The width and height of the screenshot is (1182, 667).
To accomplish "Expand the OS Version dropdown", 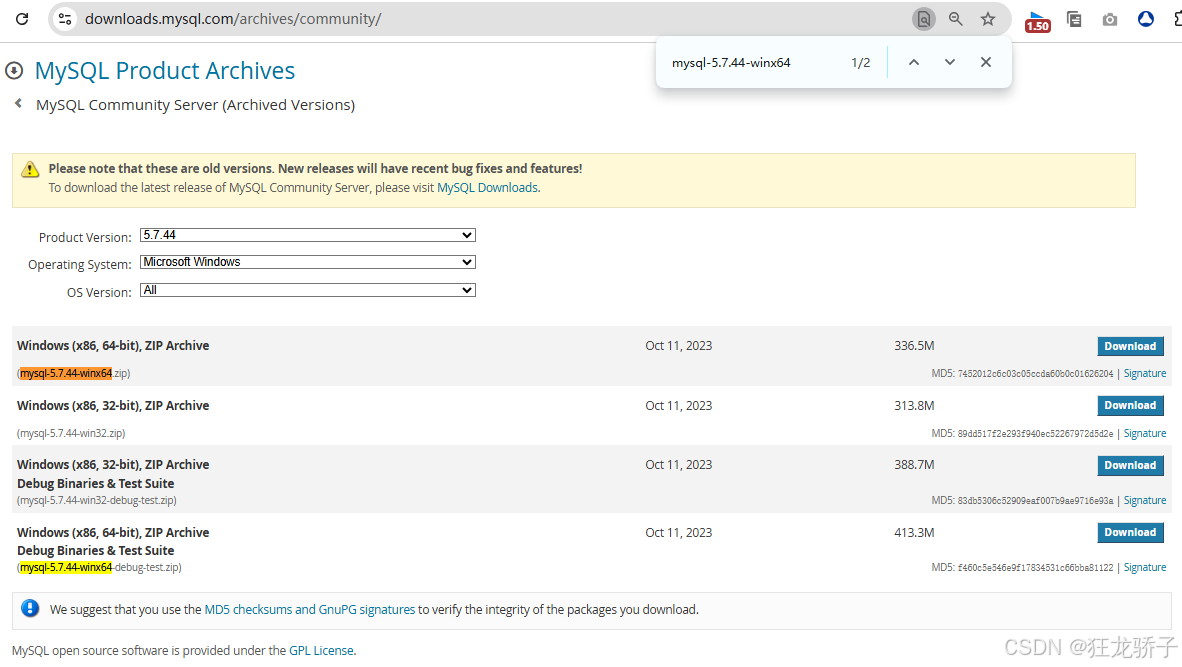I will pos(308,290).
